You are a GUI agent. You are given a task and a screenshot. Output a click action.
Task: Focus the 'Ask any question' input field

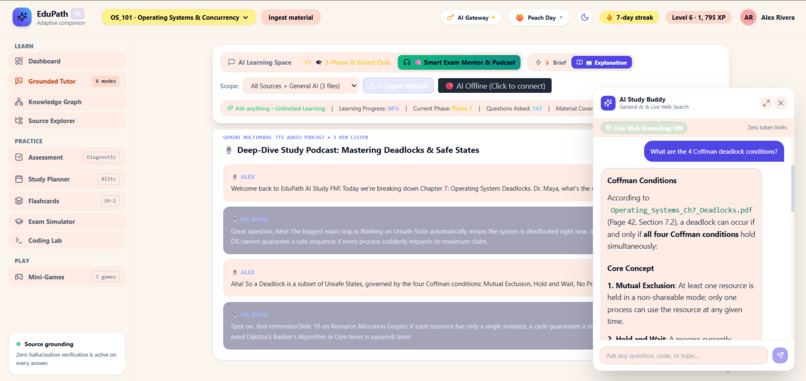click(683, 355)
